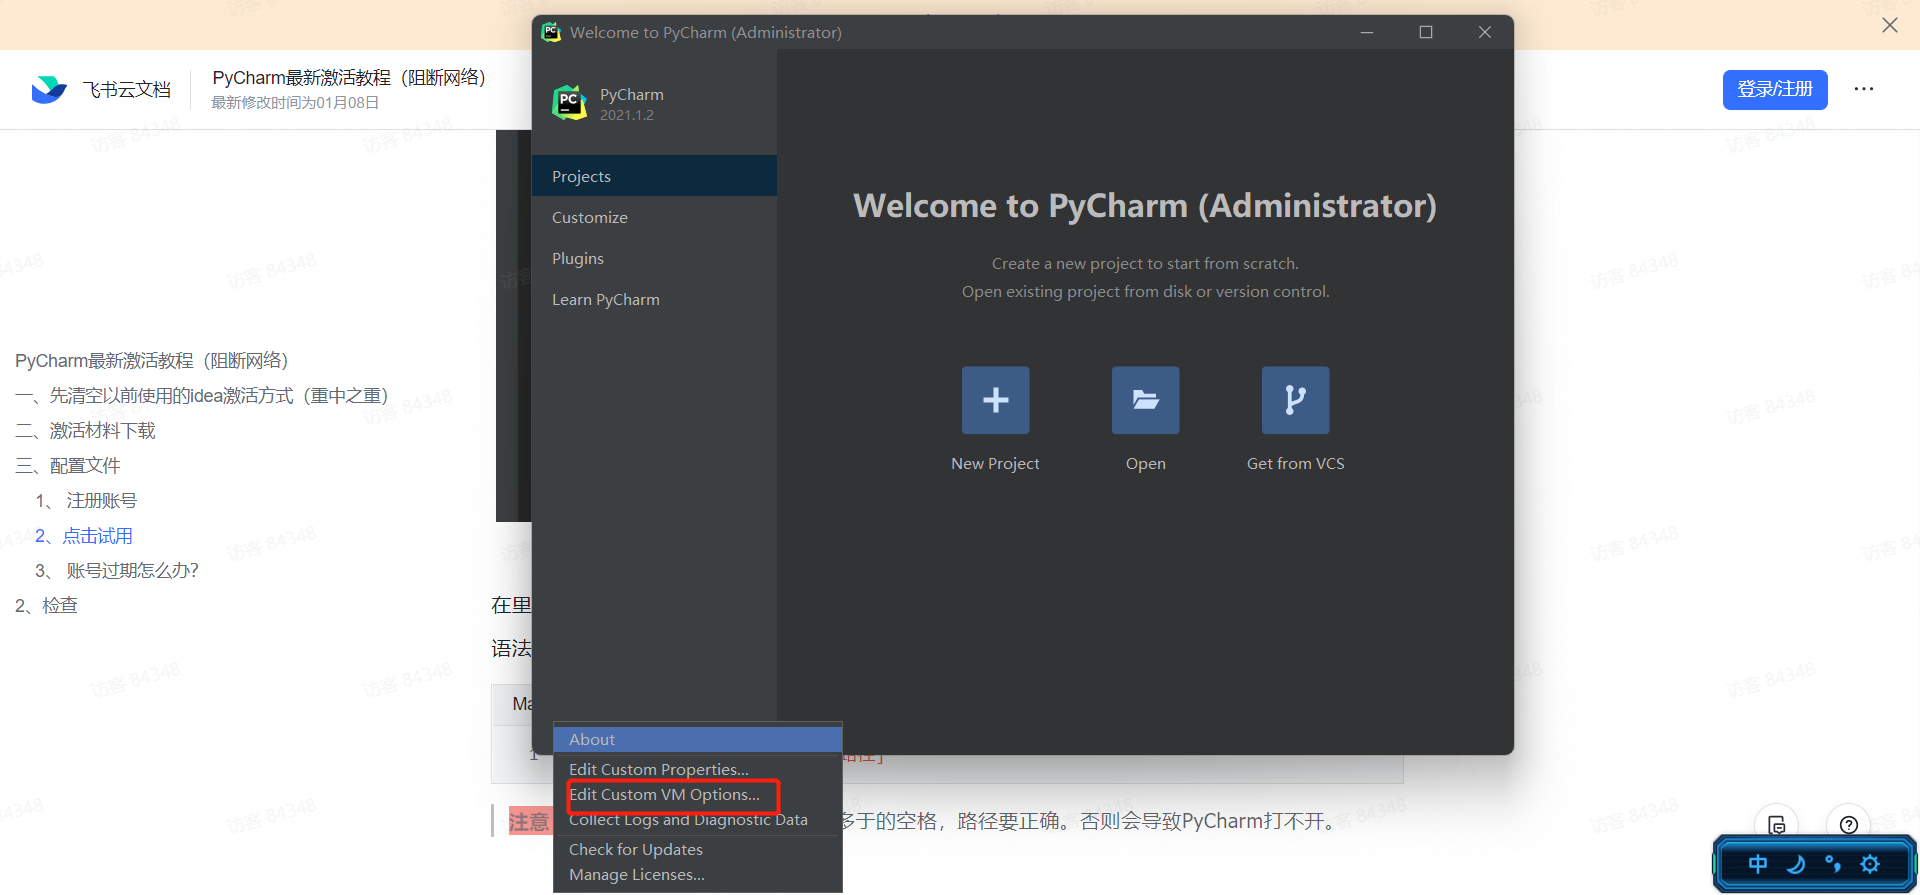Screen dimensions: 1920x895
Task: Choose Collect Logs and Diagnostic Data
Action: [x=698, y=819]
